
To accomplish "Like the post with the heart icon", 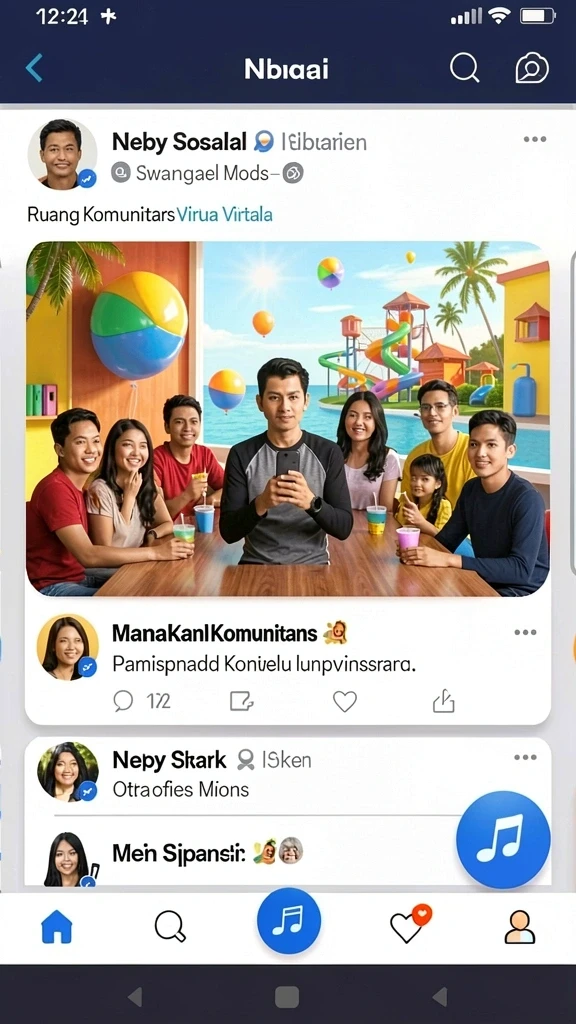I will 345,701.
